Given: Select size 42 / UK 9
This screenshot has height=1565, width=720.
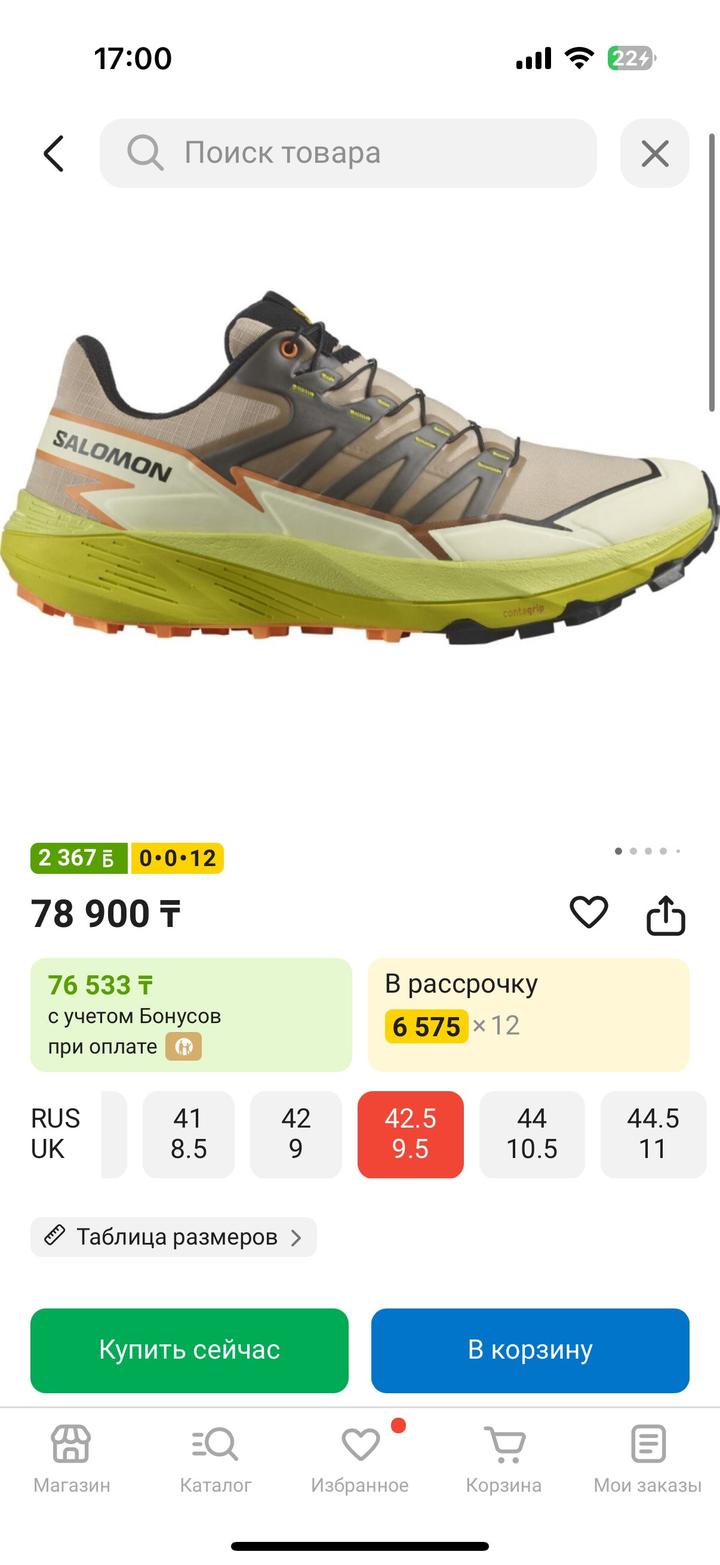Looking at the screenshot, I should pyautogui.click(x=296, y=1134).
